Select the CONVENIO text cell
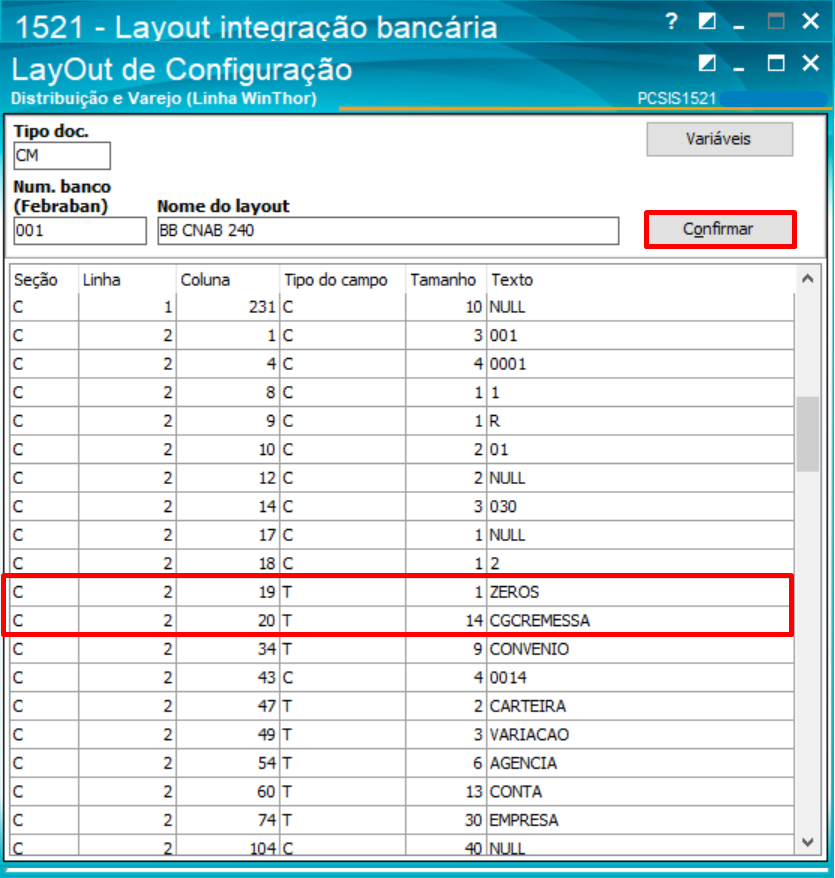Viewport: 835px width, 878px height. pyautogui.click(x=640, y=649)
